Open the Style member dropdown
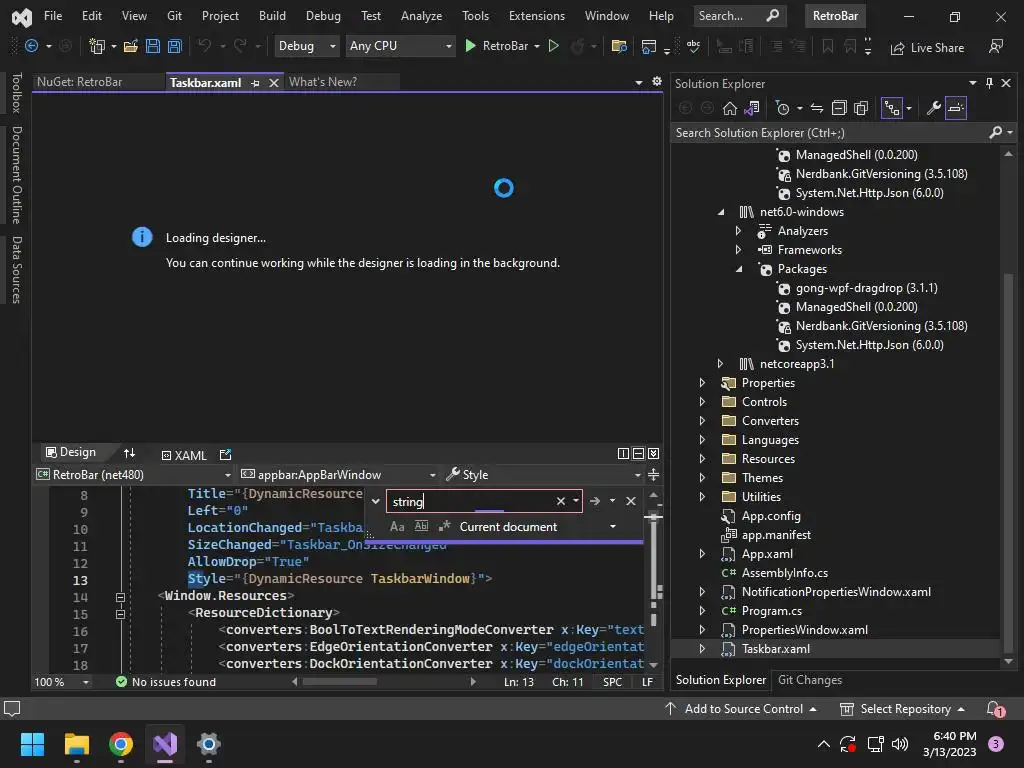 543,475
